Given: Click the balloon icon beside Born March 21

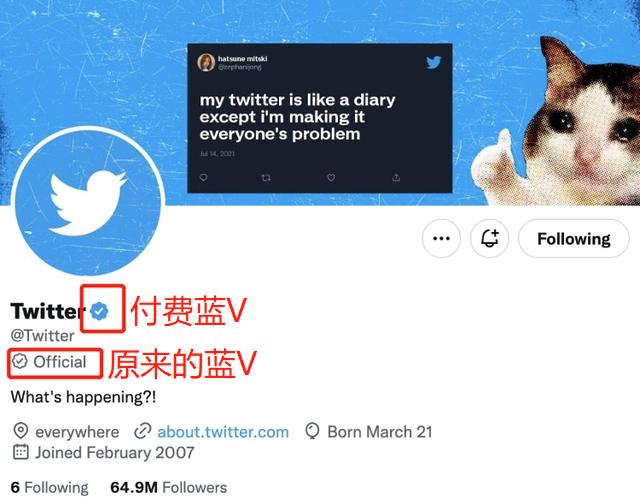Looking at the screenshot, I should [x=312, y=431].
